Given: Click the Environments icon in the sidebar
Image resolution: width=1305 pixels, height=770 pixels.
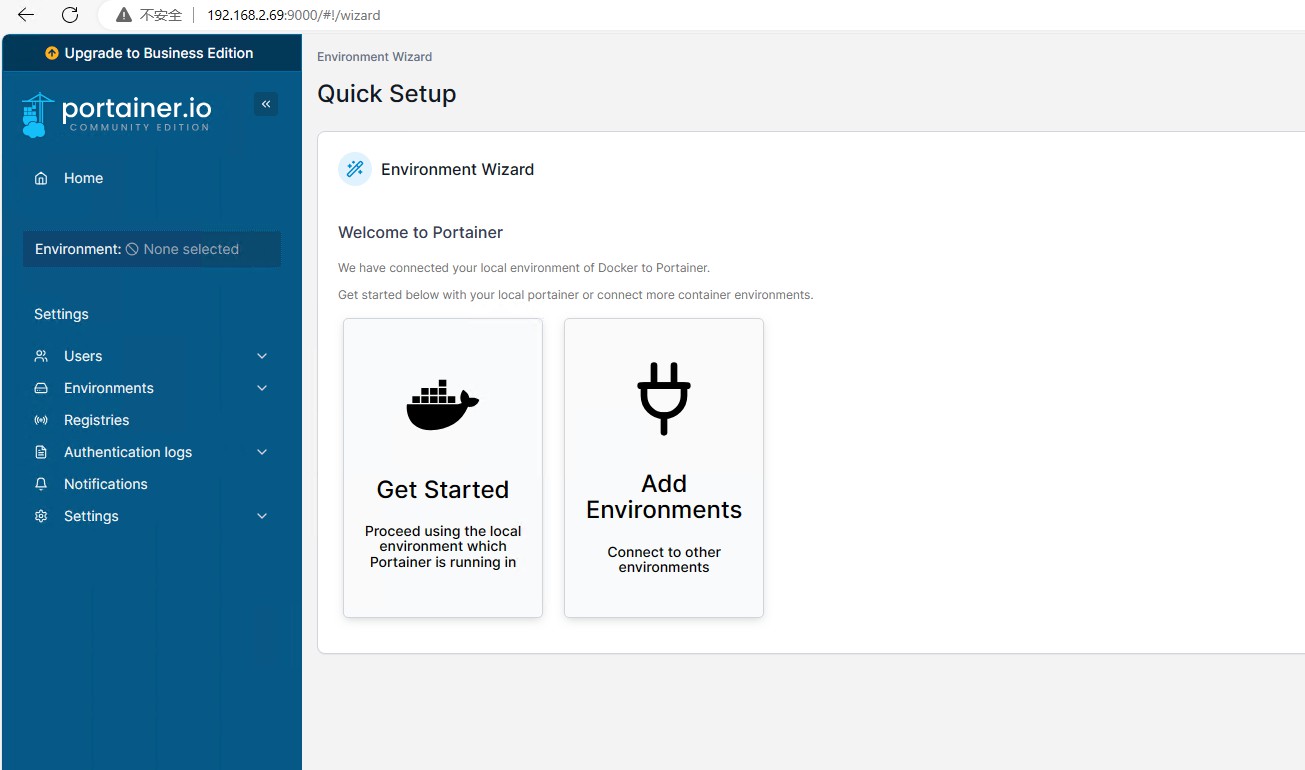Looking at the screenshot, I should tap(41, 388).
